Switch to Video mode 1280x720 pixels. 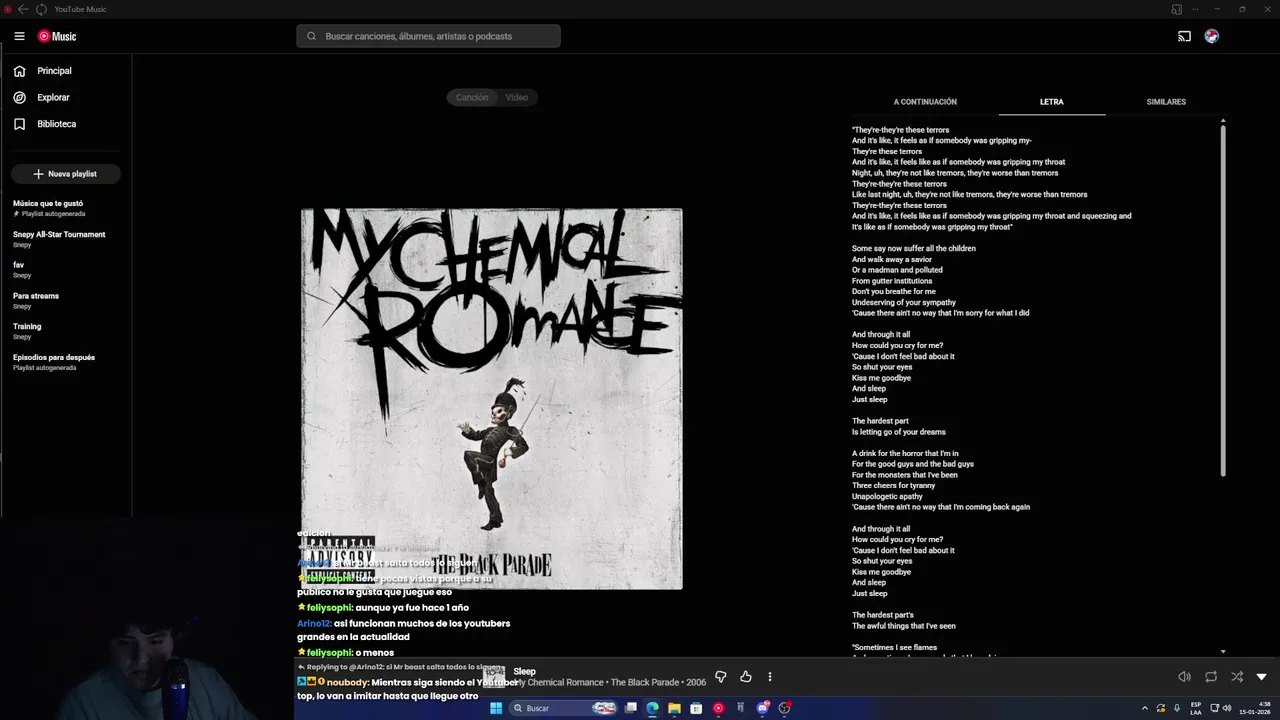(516, 97)
